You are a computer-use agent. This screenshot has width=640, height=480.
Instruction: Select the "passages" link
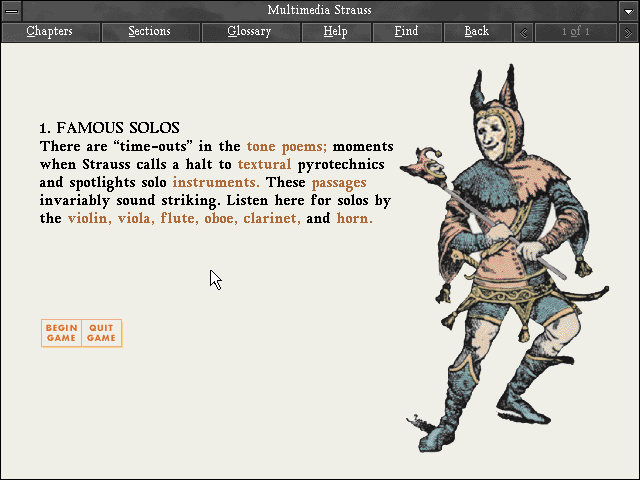(x=338, y=182)
